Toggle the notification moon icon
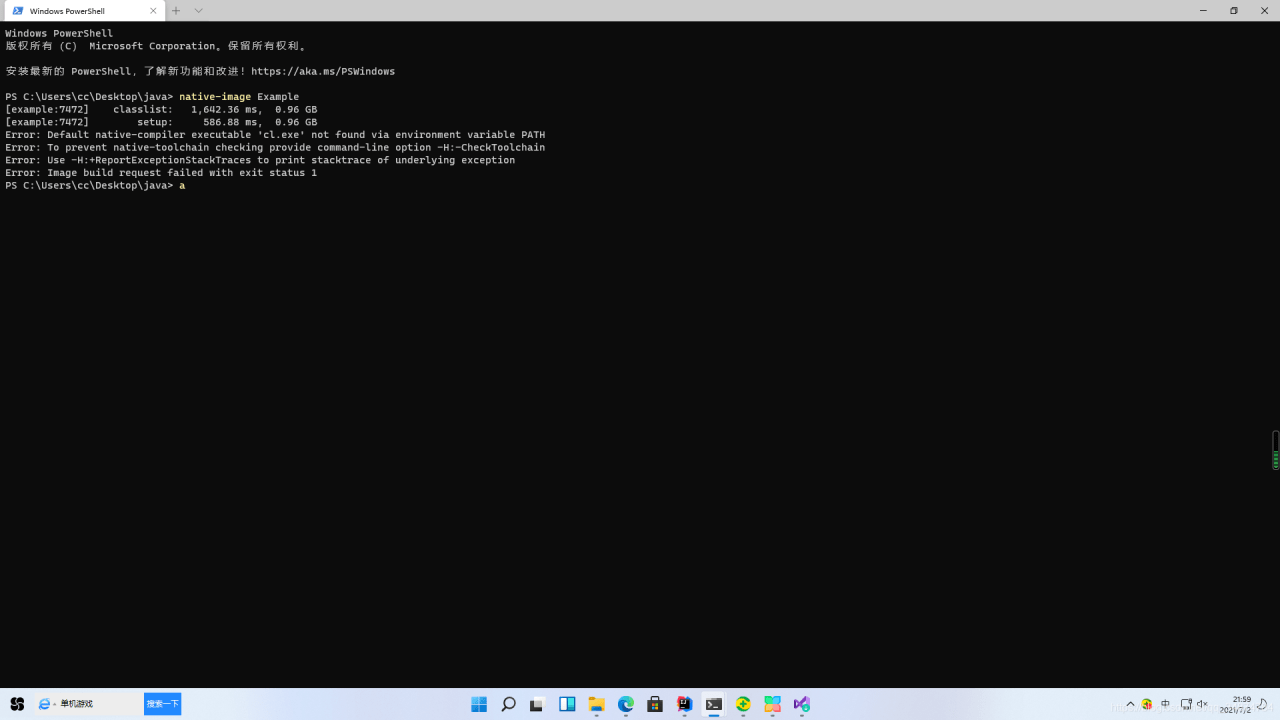 click(x=1262, y=704)
